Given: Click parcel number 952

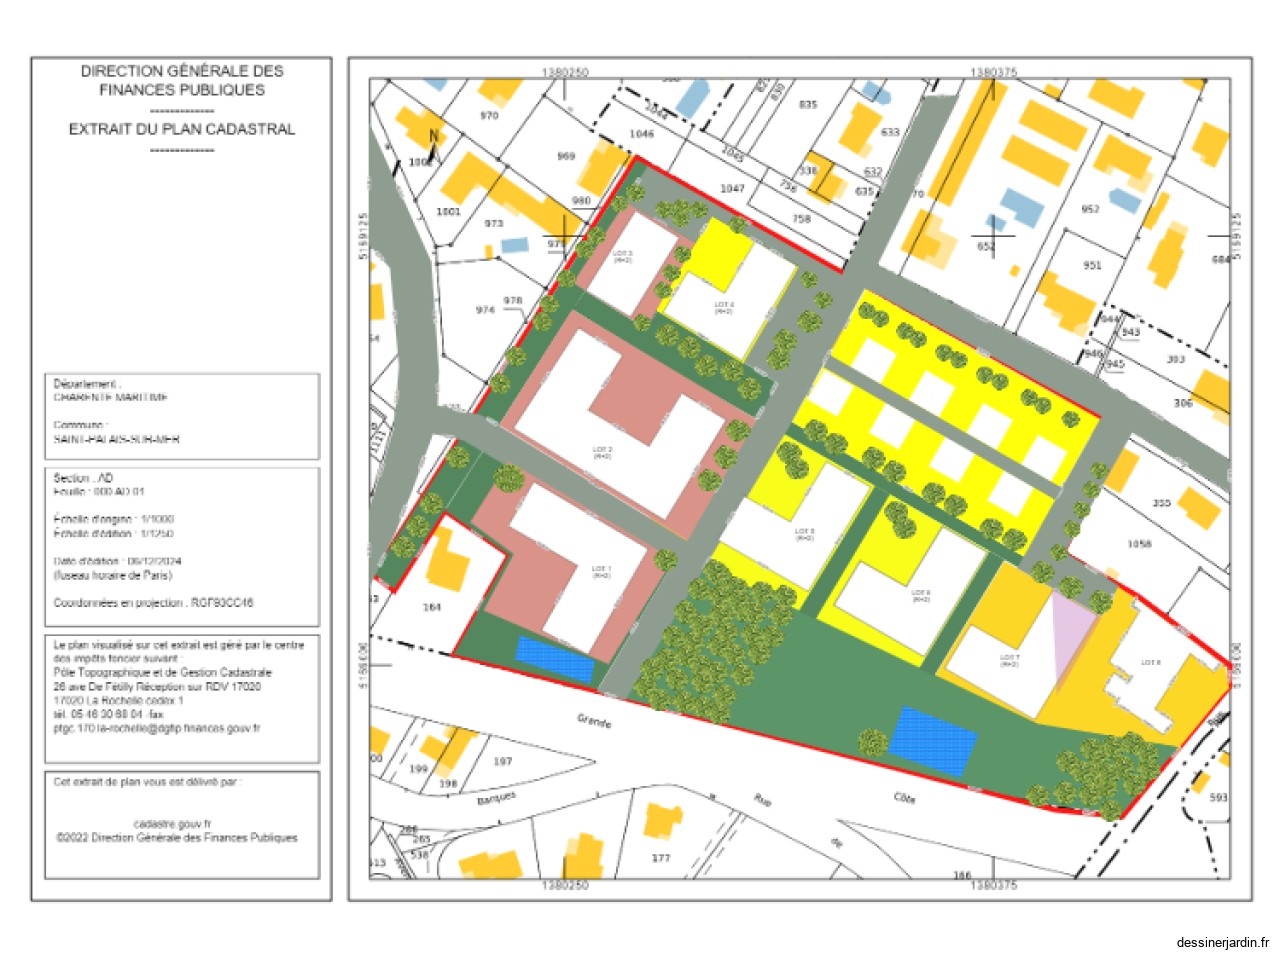Looking at the screenshot, I should pos(1090,209).
